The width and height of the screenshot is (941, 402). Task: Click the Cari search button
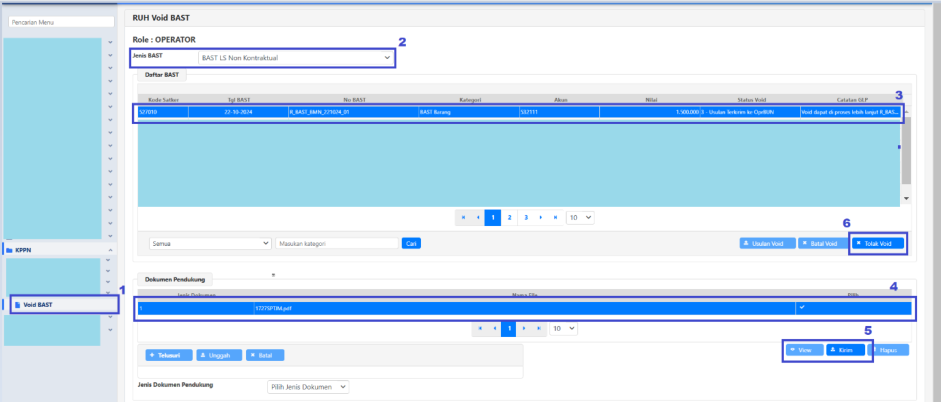point(410,243)
